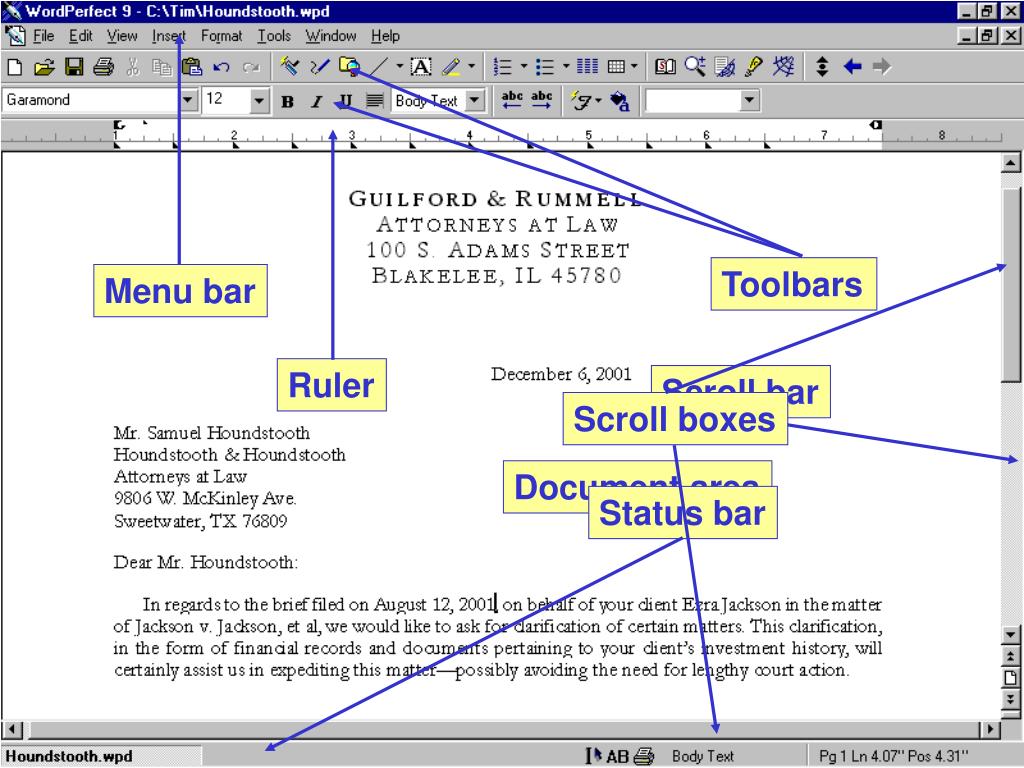This screenshot has width=1024, height=768.
Task: Insert a text box with the A icon
Action: click(x=421, y=67)
